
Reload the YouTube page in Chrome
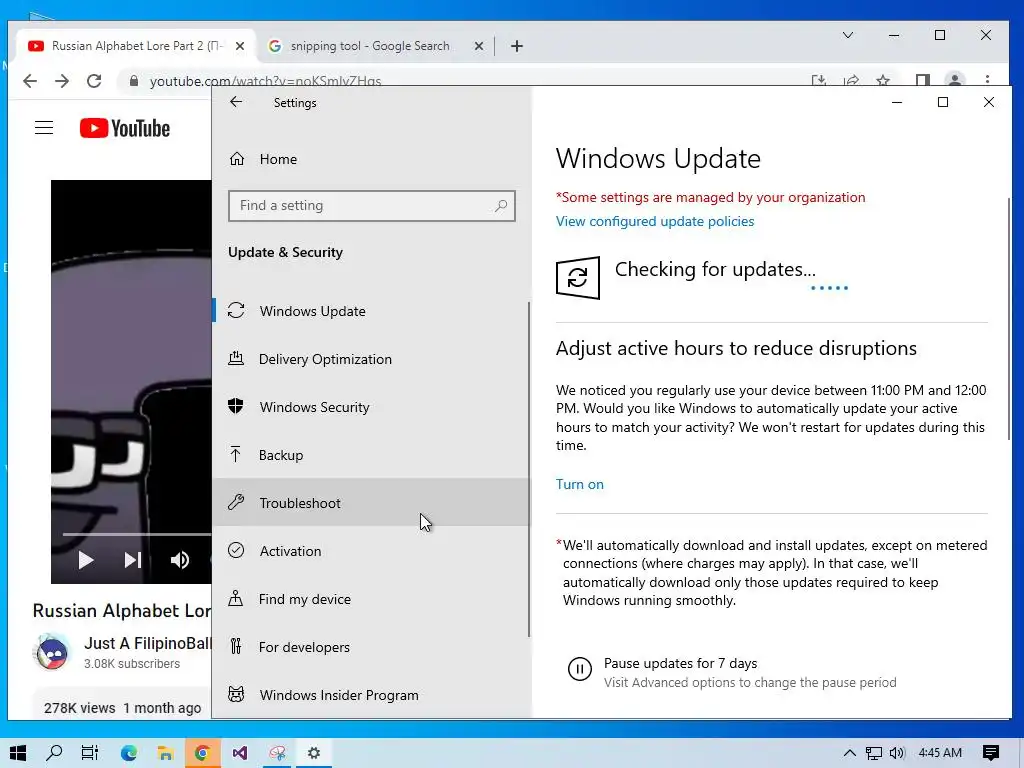click(94, 80)
